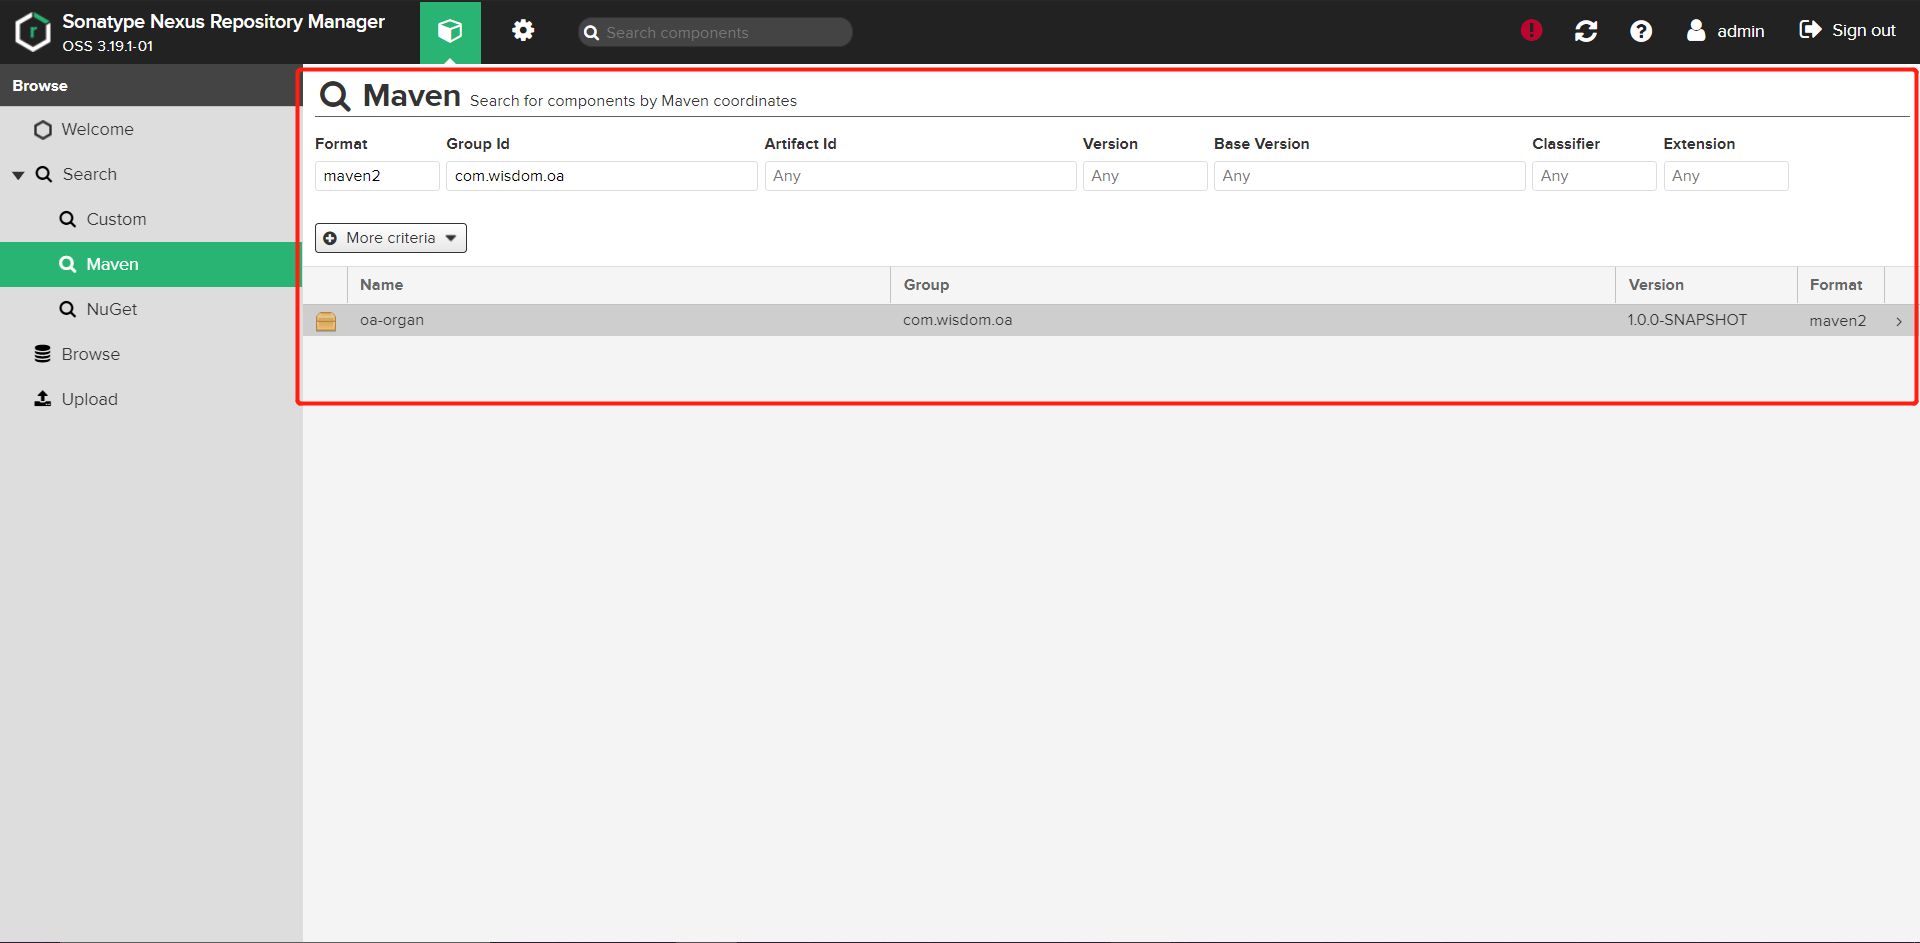Click the Custom magnifier icon
Image resolution: width=1920 pixels, height=943 pixels.
tap(68, 219)
